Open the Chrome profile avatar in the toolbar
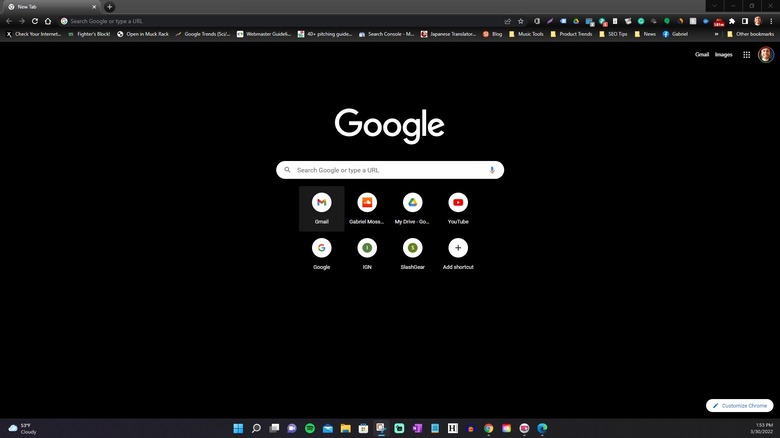The width and height of the screenshot is (780, 438). [758, 21]
